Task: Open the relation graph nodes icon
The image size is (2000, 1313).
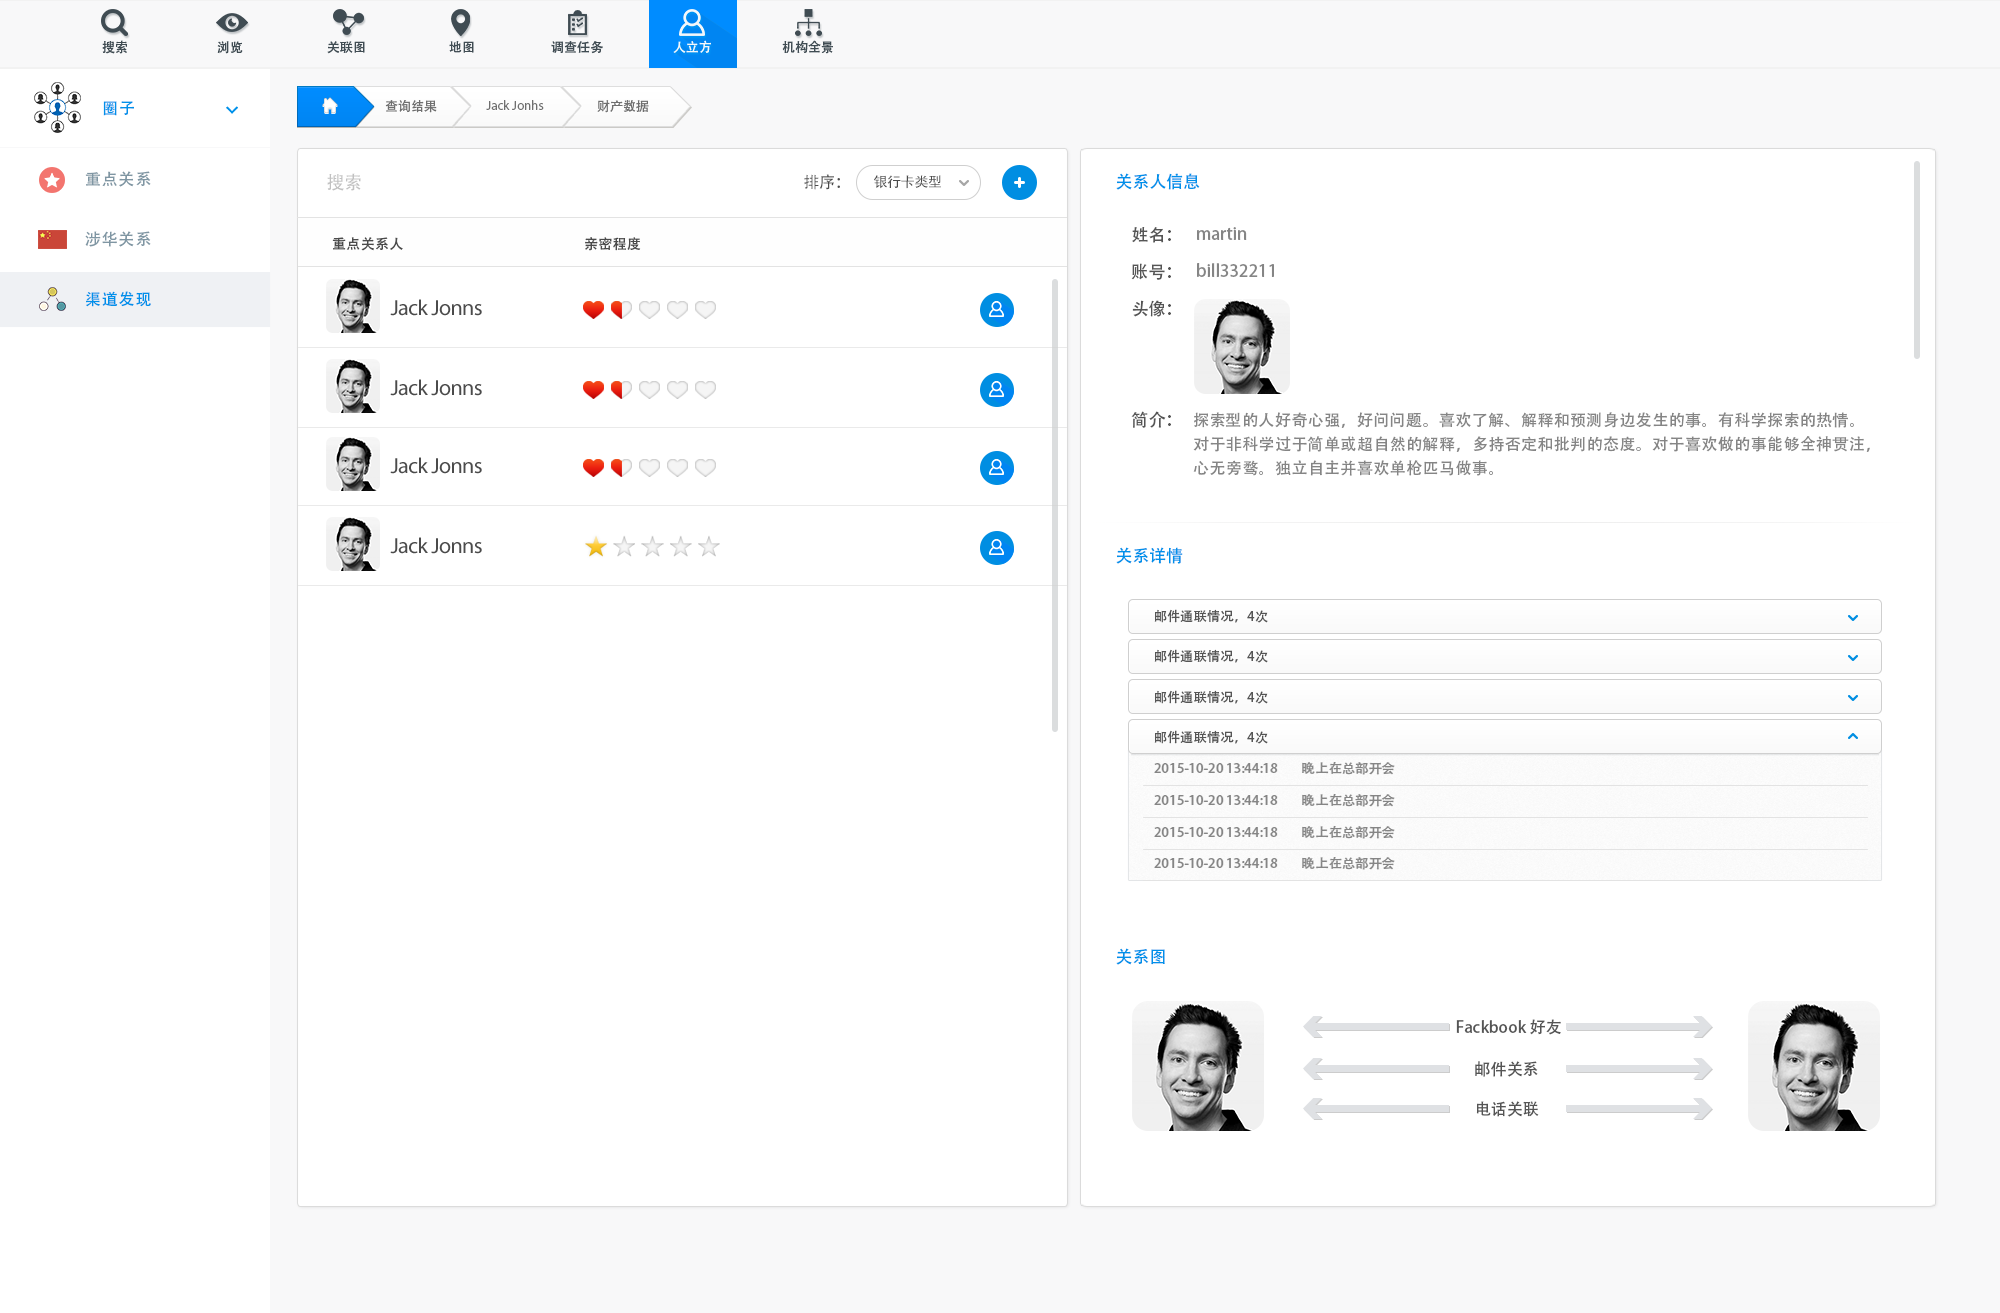Action: point(346,24)
